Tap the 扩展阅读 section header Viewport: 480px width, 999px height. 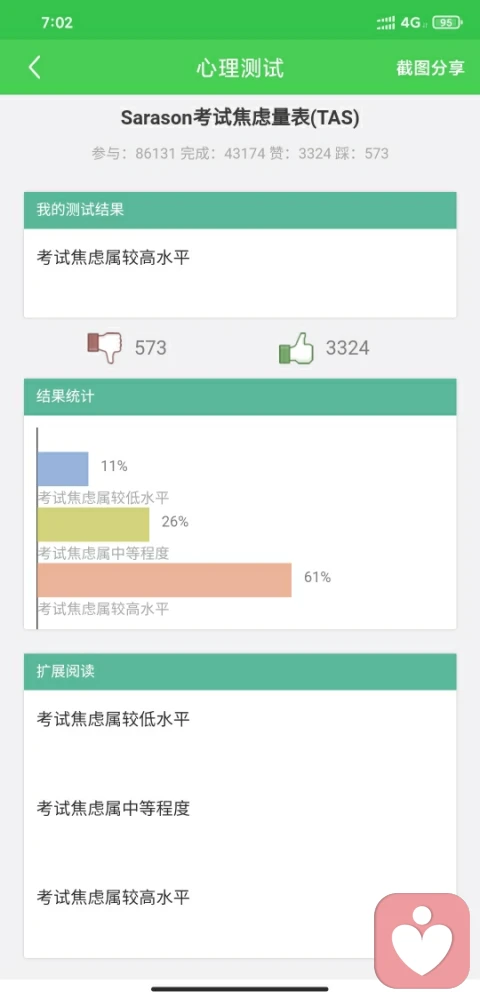tap(240, 672)
